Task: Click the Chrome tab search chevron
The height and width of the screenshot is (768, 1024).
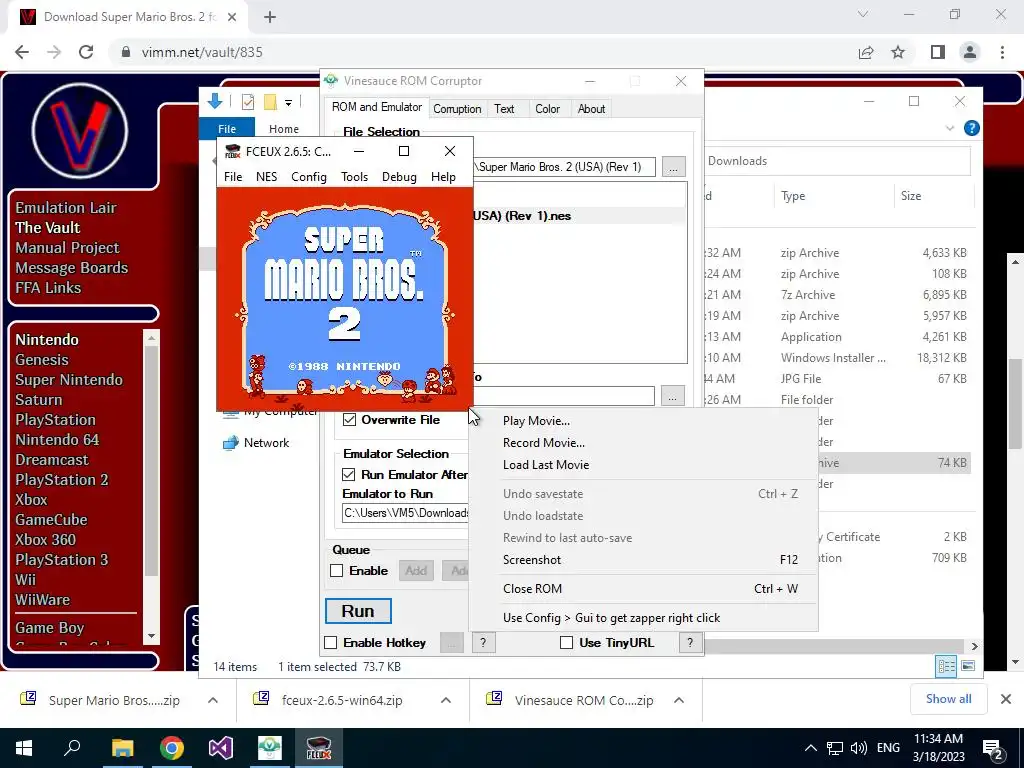Action: (x=863, y=14)
